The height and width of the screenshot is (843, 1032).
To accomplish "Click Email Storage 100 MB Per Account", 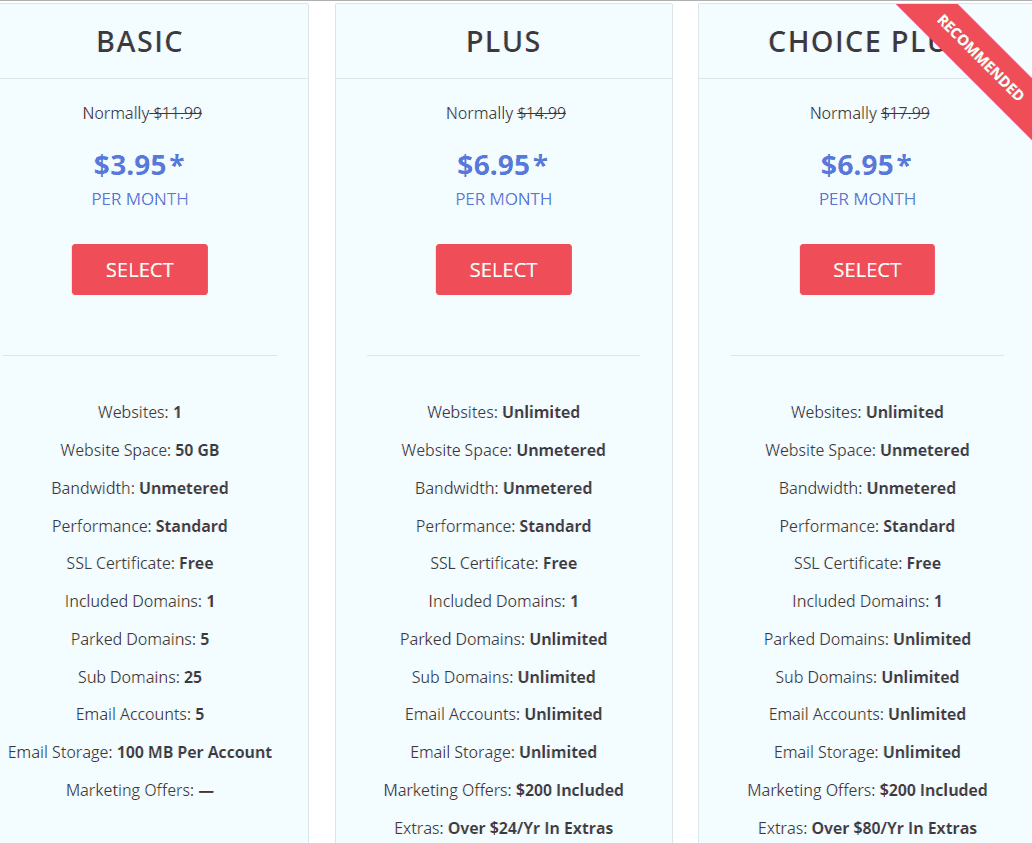I will (x=140, y=752).
